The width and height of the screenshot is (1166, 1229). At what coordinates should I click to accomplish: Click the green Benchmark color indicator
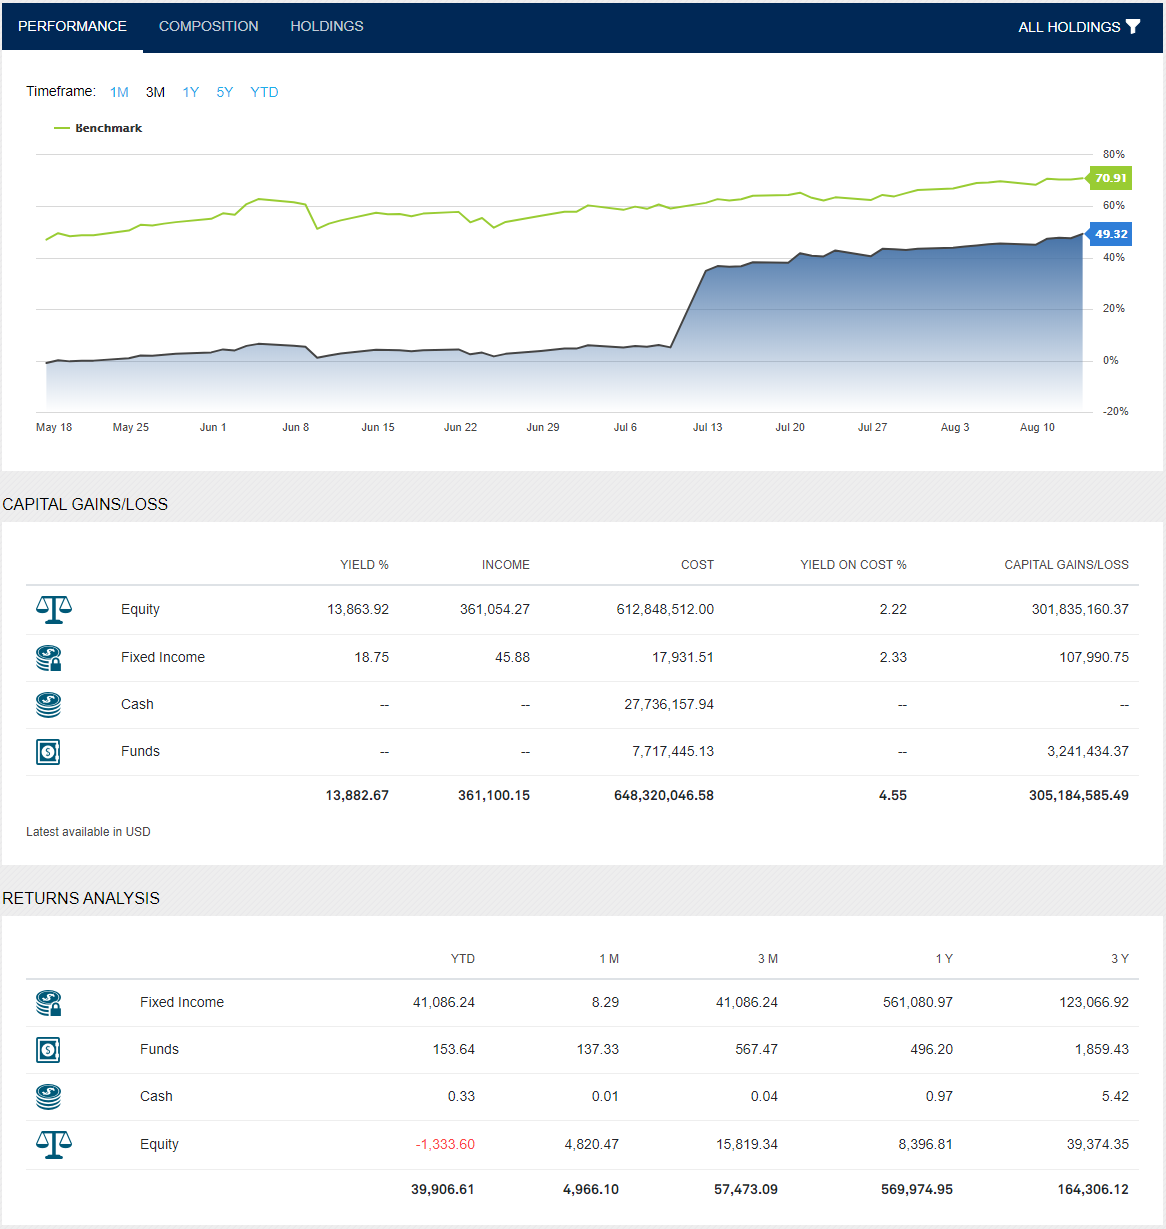click(62, 128)
